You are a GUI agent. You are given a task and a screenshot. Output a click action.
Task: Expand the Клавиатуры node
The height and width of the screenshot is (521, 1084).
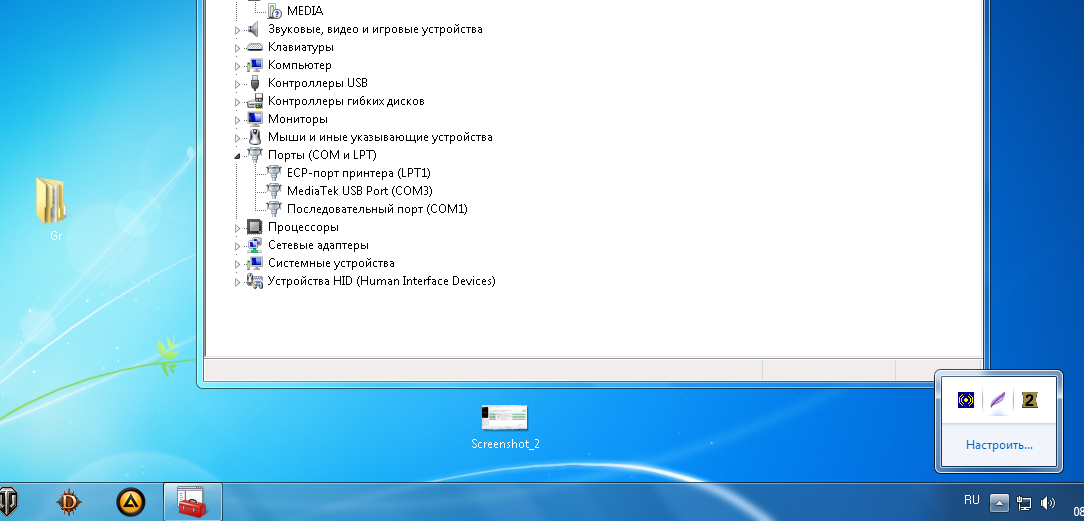point(237,48)
